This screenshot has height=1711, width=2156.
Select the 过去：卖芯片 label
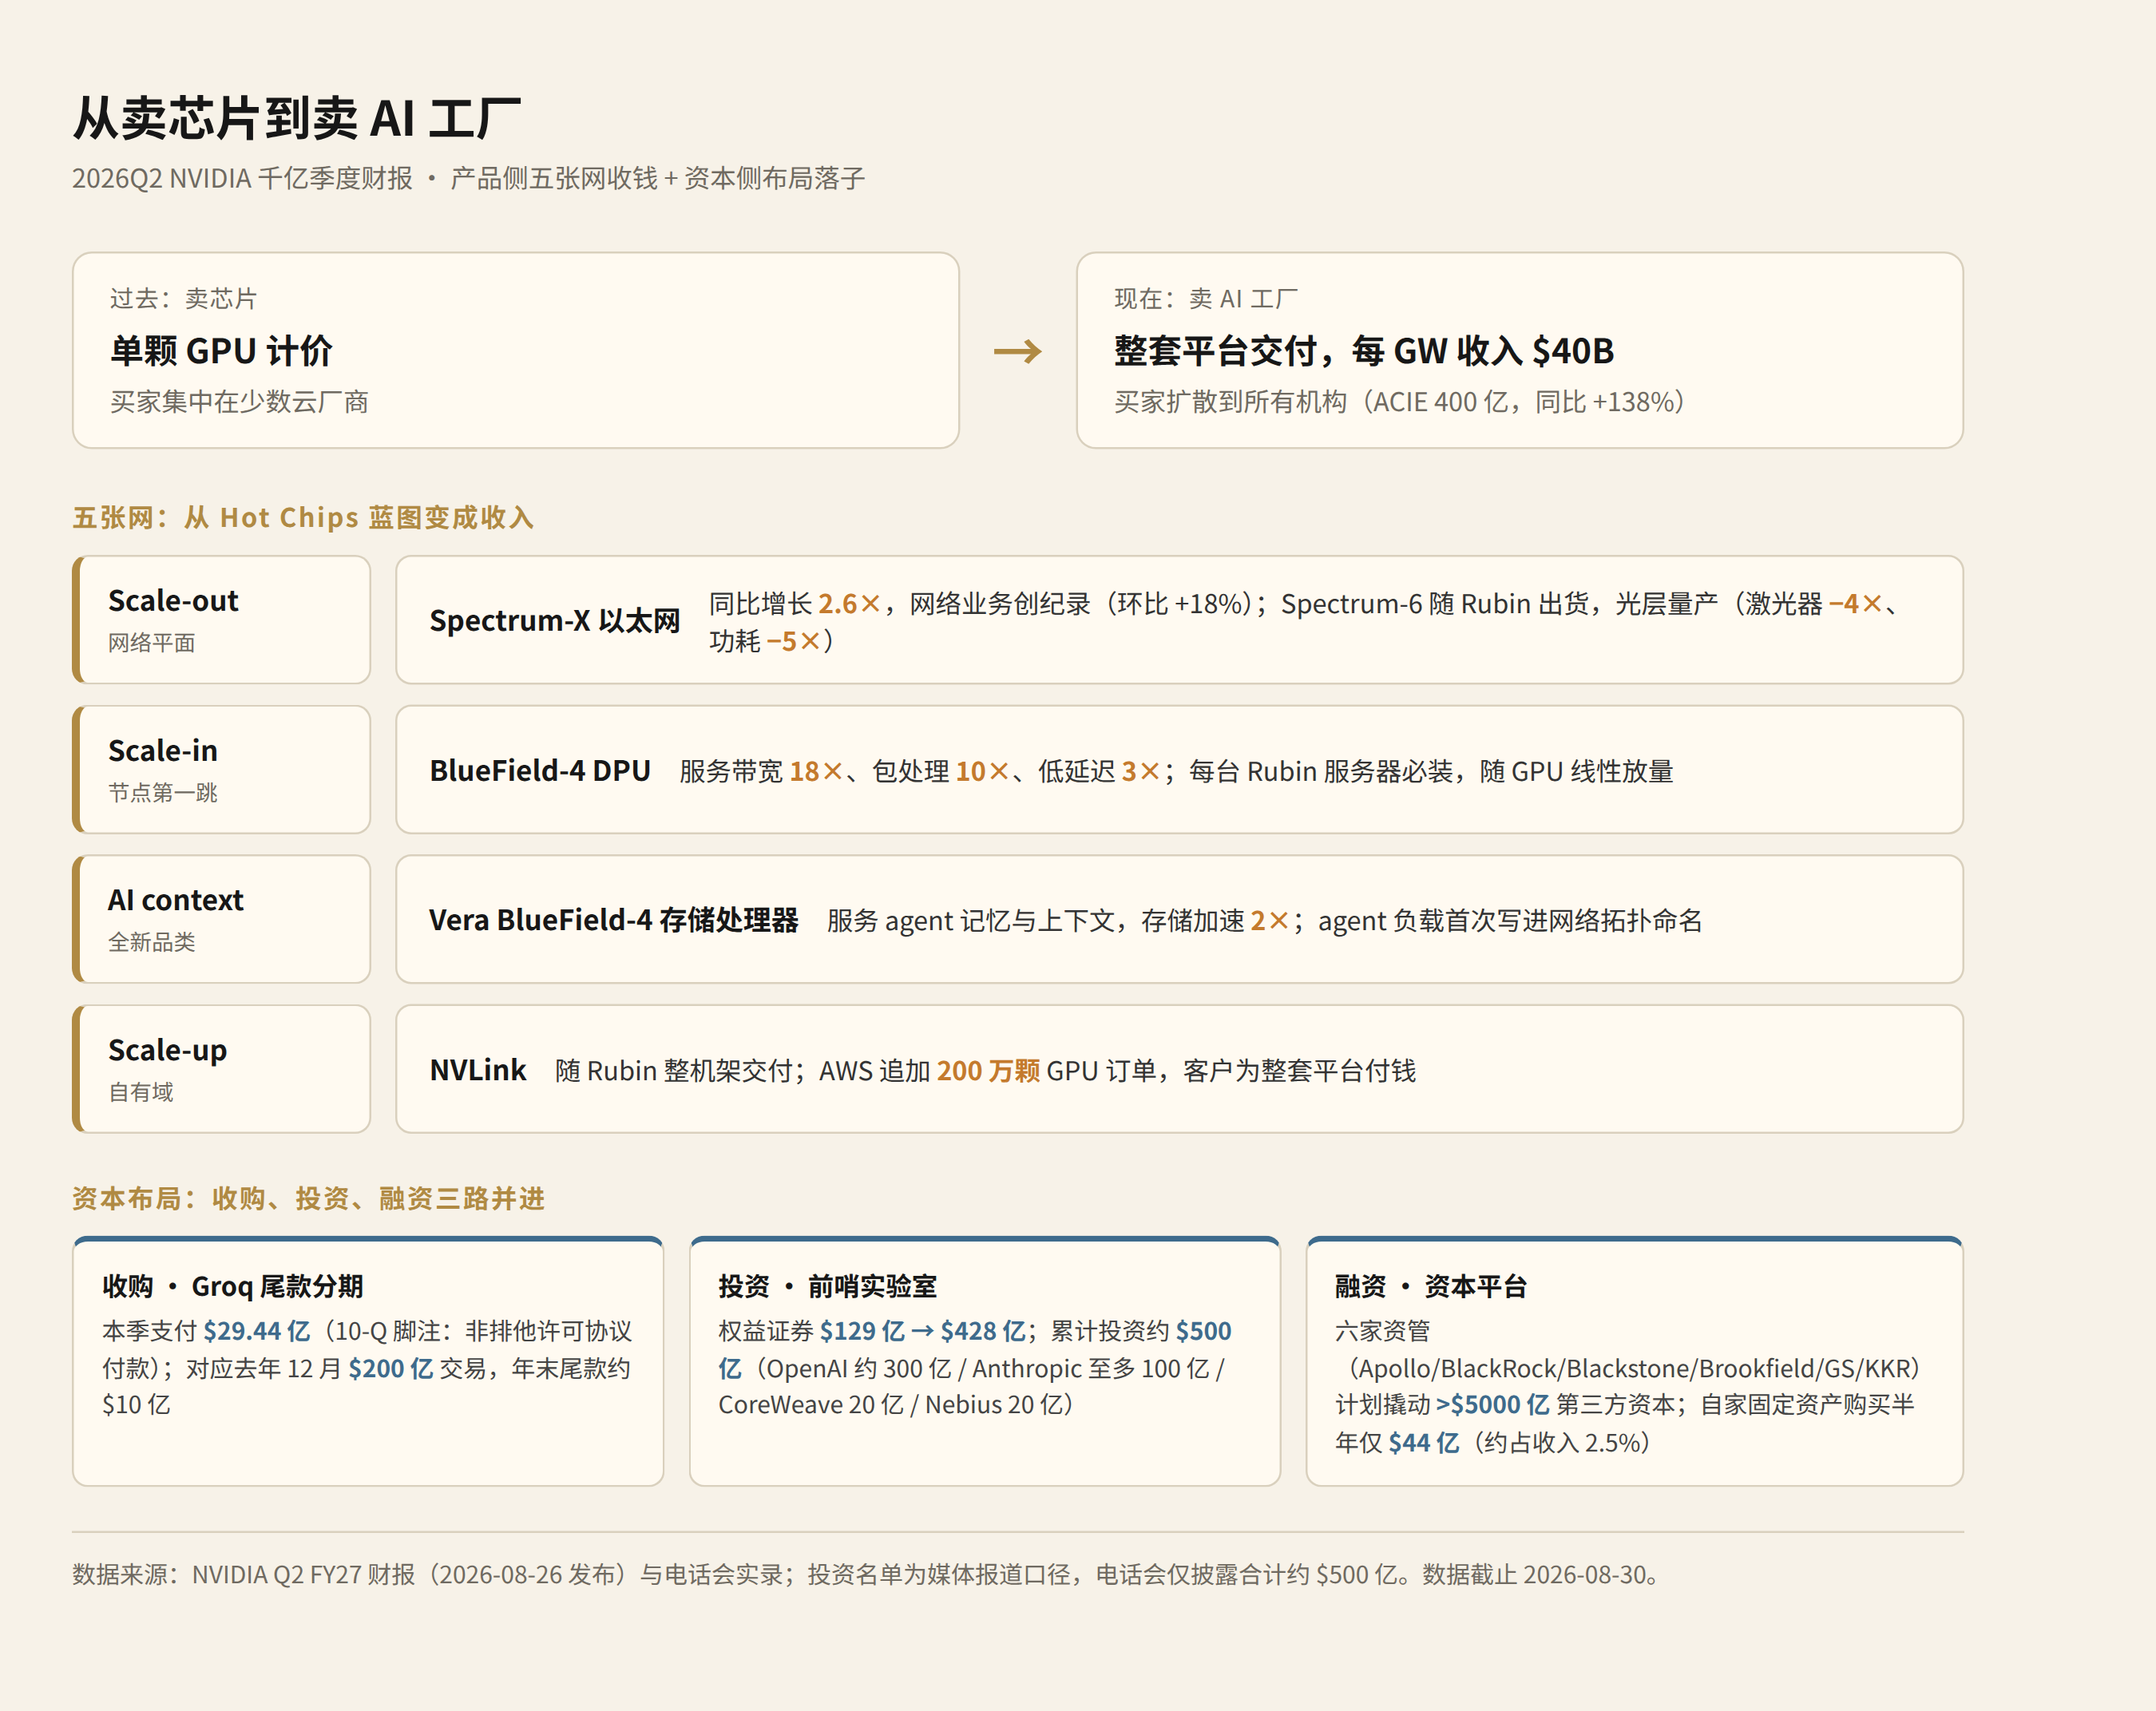(x=183, y=298)
